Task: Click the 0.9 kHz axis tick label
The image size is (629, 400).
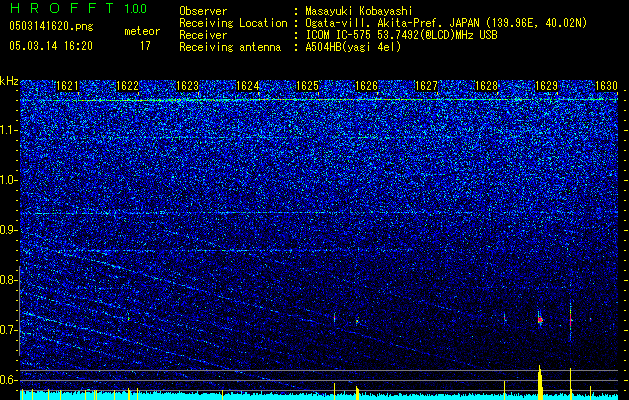Action: [8, 230]
